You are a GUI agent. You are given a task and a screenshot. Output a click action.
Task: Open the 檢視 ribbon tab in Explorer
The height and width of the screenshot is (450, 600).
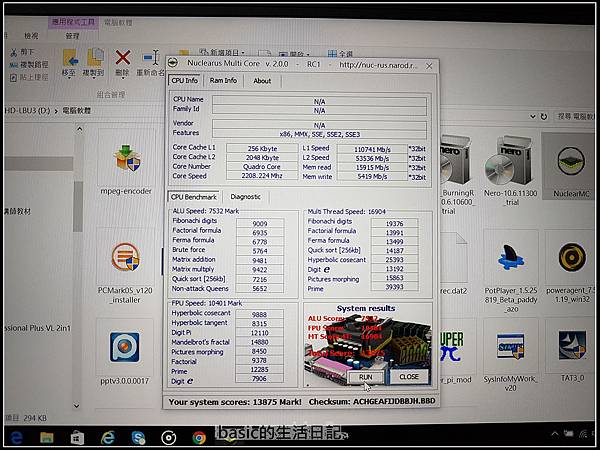[31, 36]
